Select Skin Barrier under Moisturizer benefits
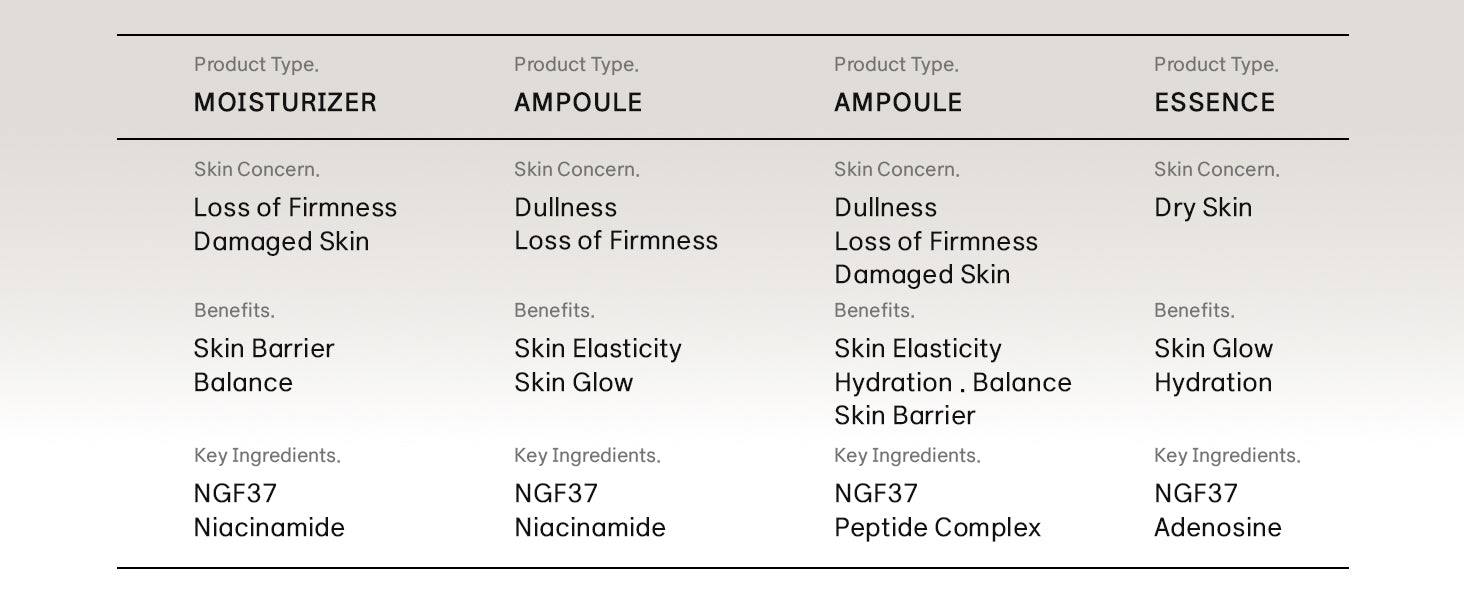 [264, 348]
